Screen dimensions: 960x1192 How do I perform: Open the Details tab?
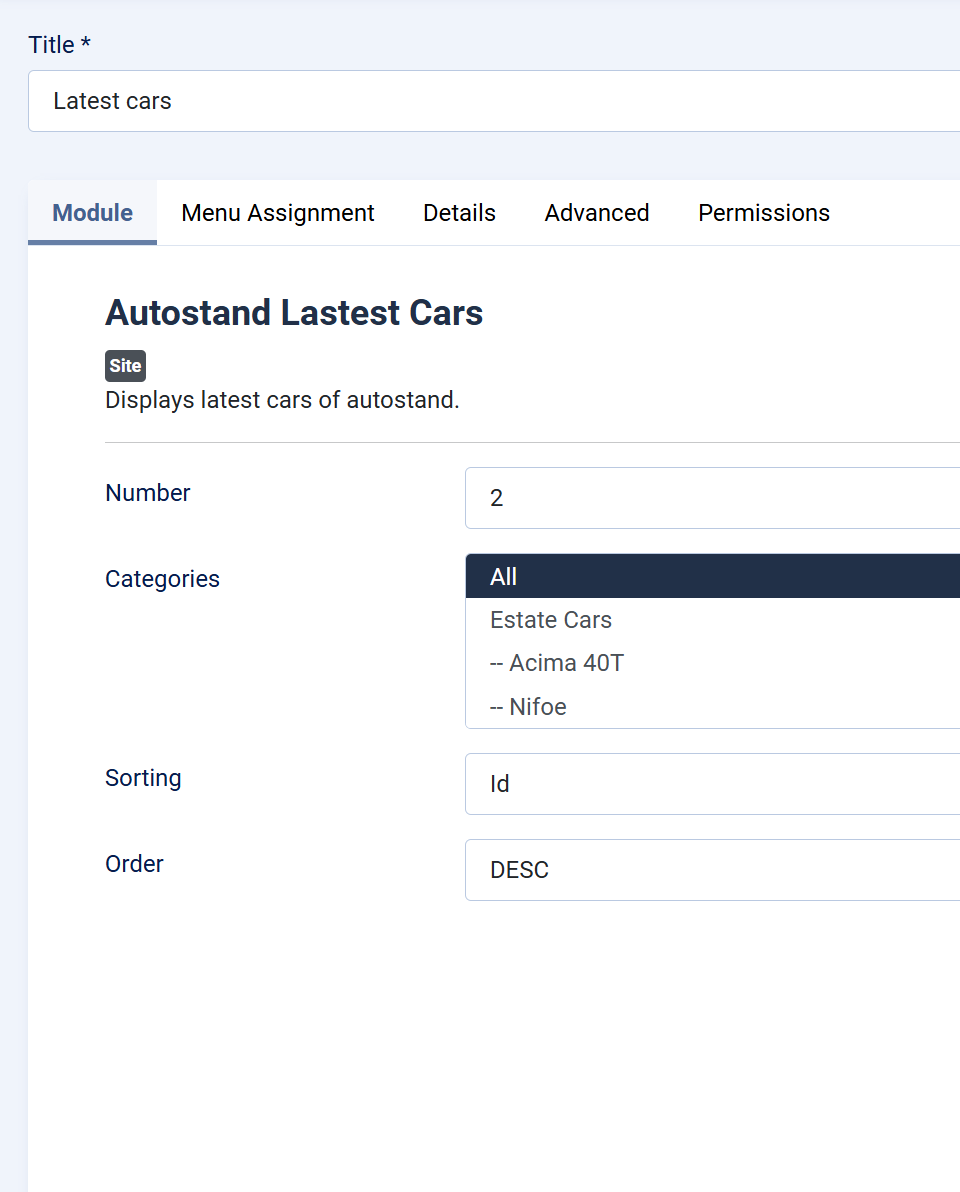coord(459,213)
